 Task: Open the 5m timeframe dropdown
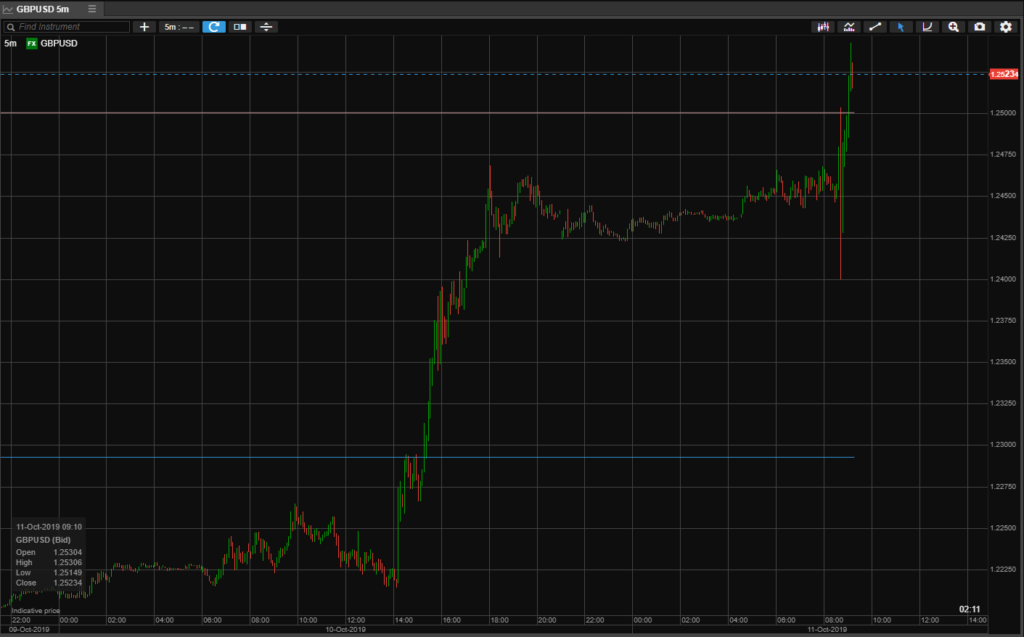tap(178, 27)
